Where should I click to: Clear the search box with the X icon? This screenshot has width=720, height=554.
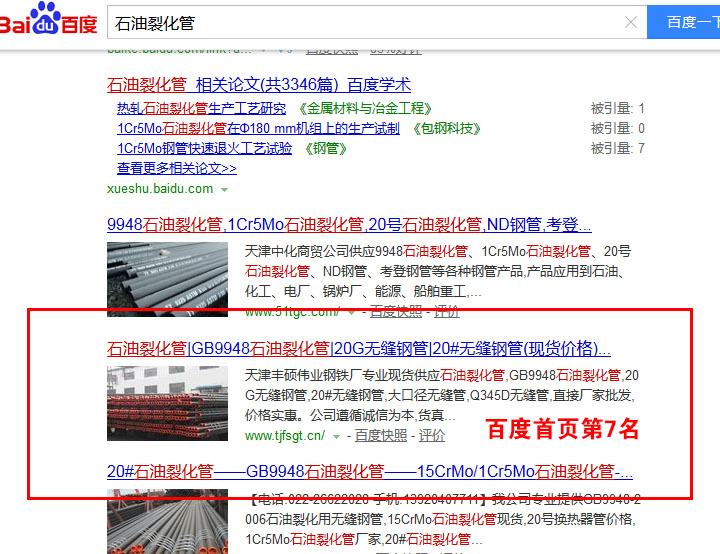tap(631, 22)
